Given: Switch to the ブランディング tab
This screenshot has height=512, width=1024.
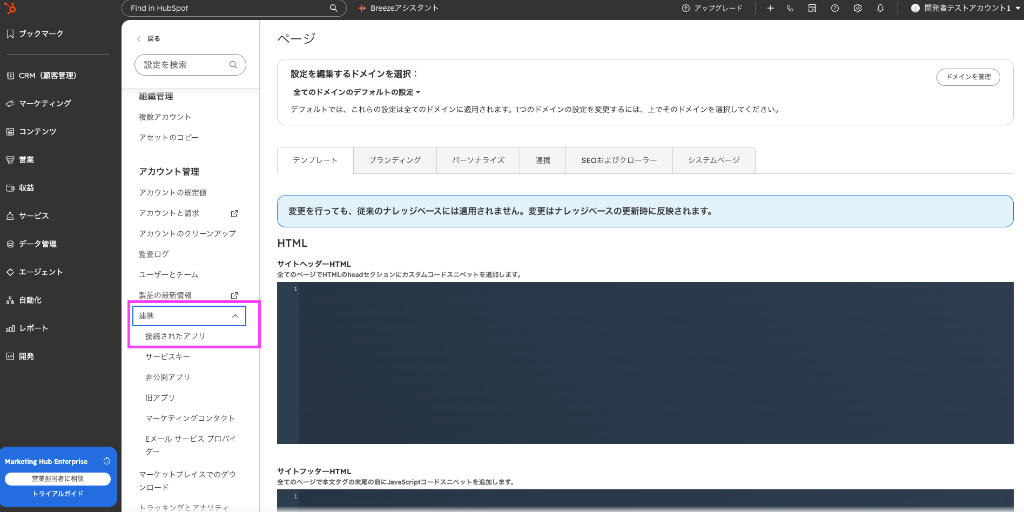Looking at the screenshot, I should (394, 160).
